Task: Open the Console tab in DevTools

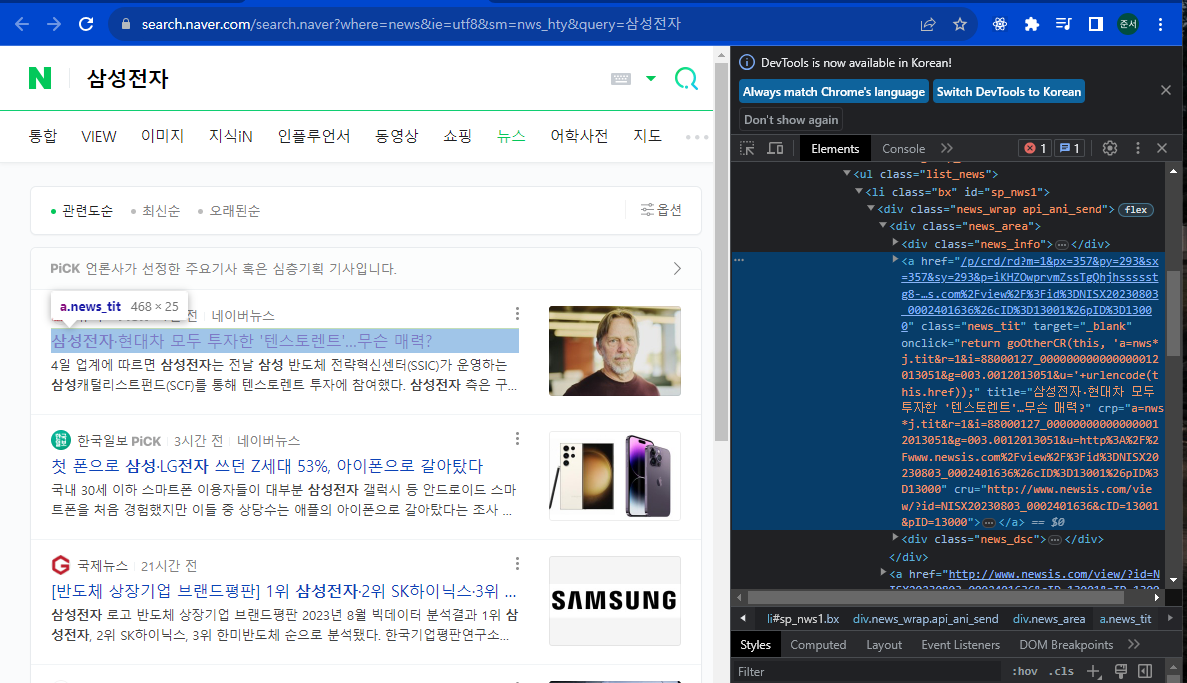Action: [x=903, y=148]
